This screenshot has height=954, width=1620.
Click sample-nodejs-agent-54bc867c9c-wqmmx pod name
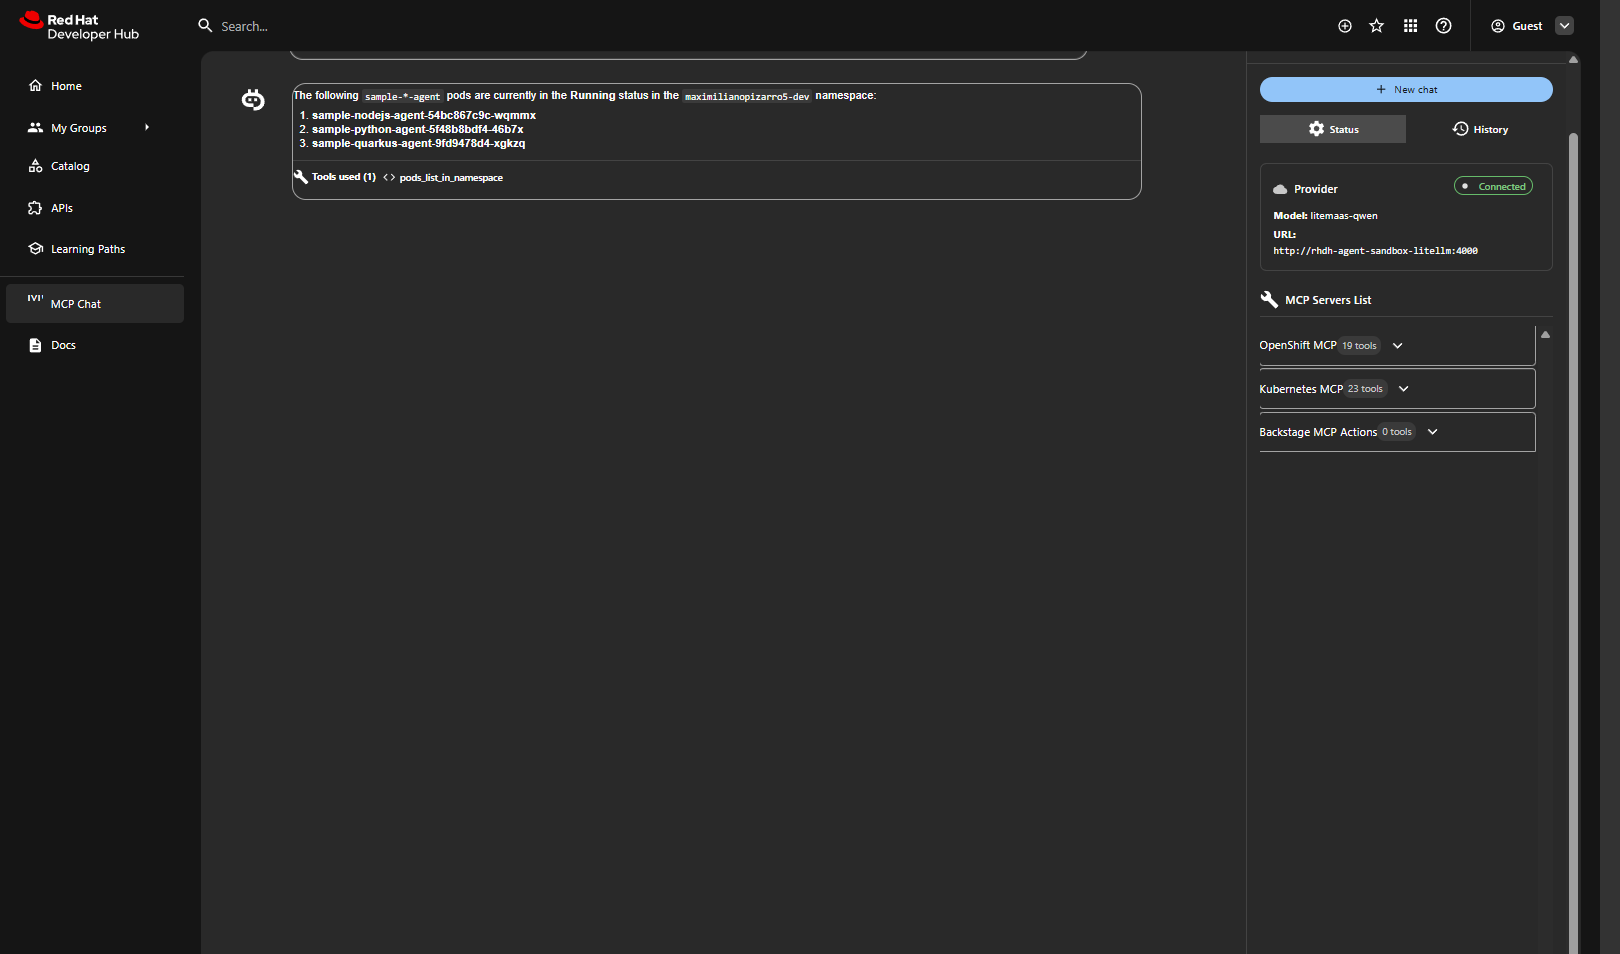point(424,115)
